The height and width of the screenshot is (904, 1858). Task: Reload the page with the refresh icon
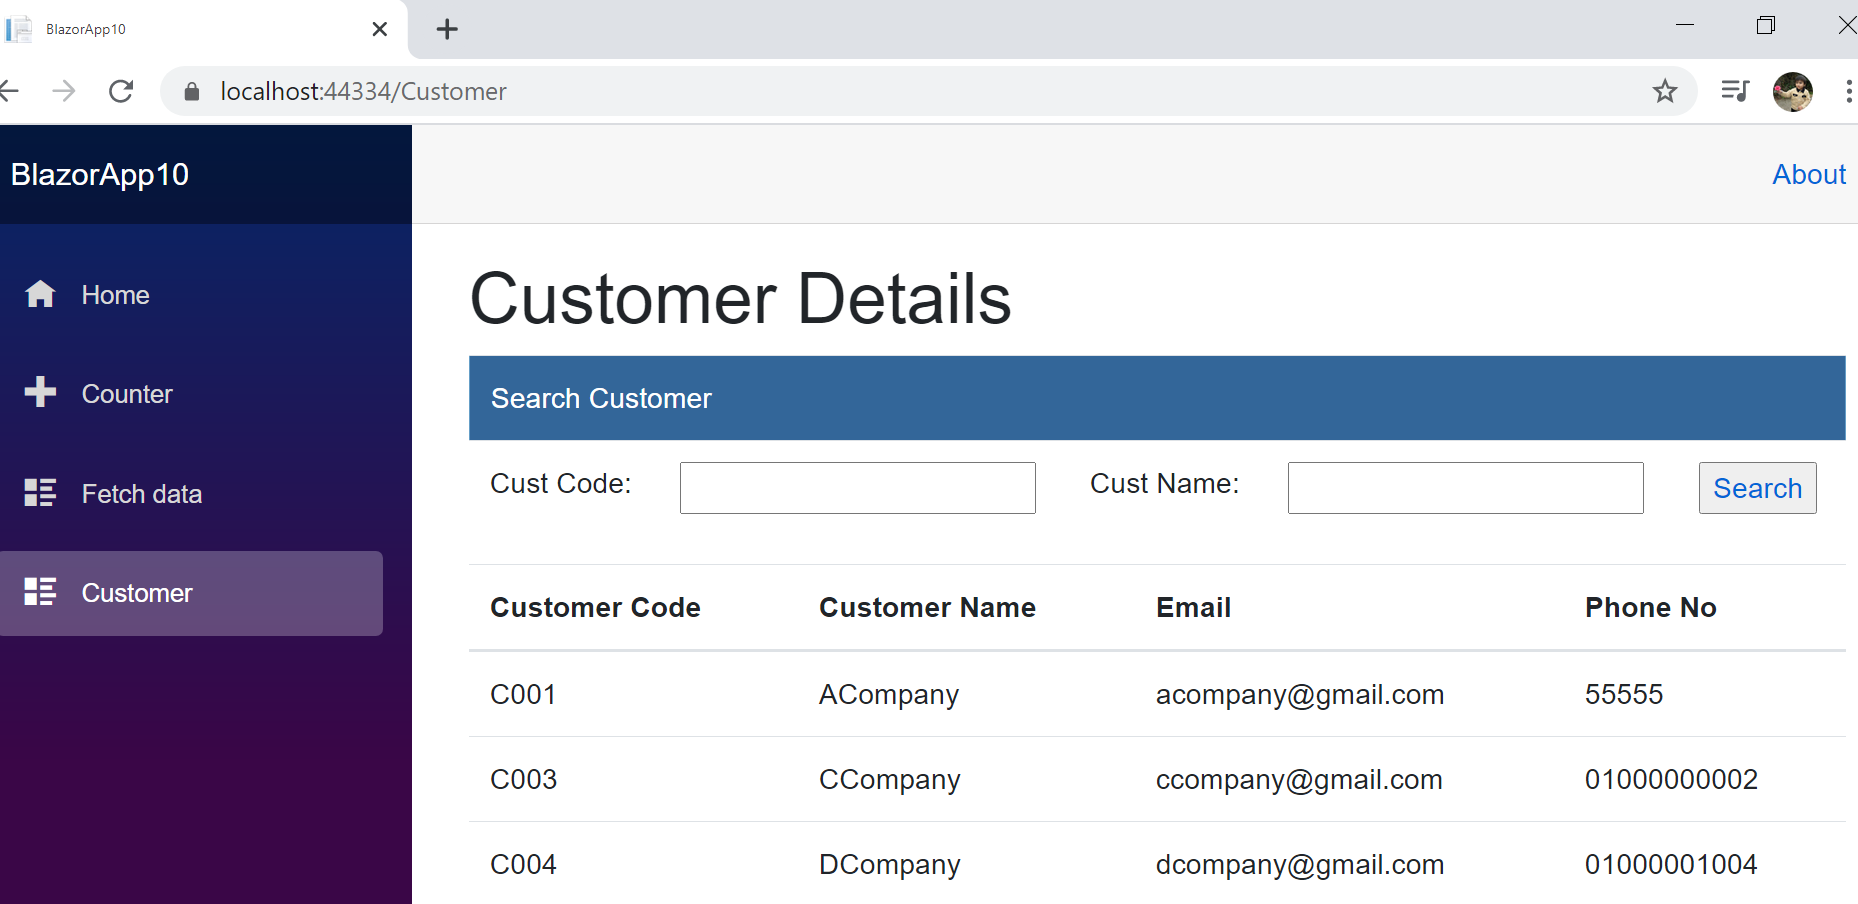[121, 91]
